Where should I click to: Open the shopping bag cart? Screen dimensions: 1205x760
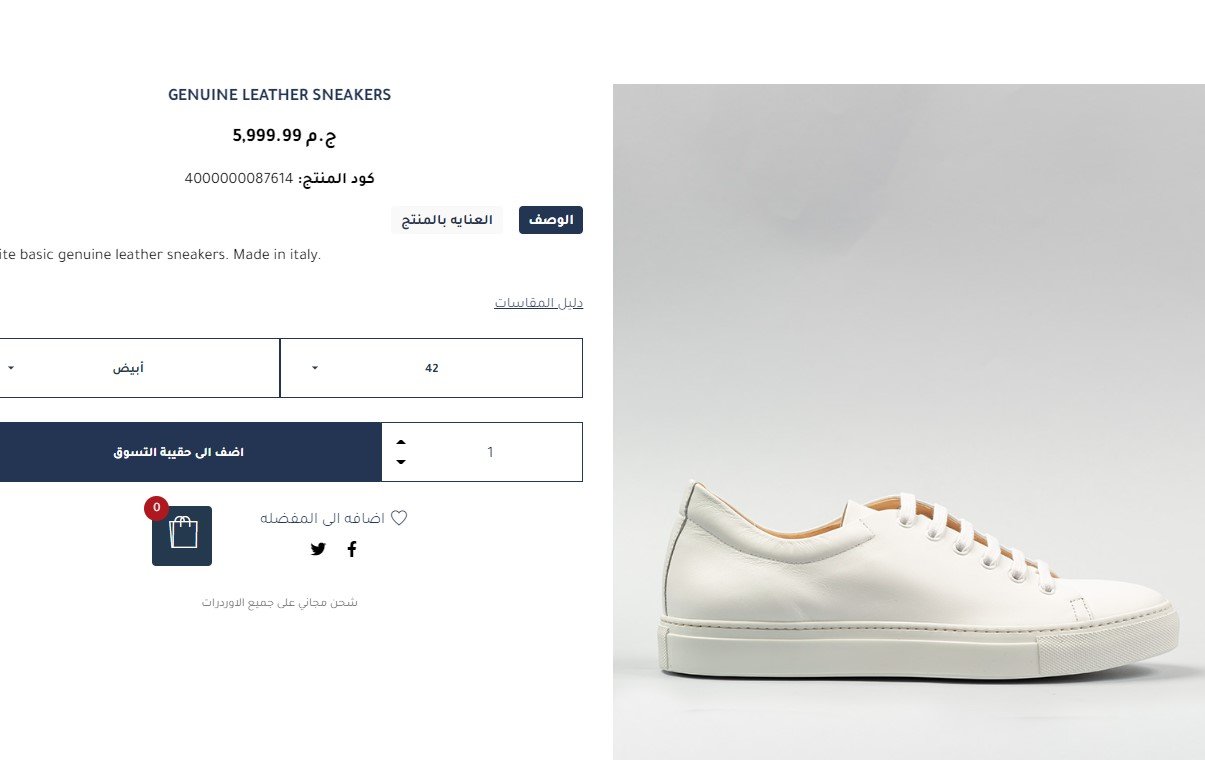click(x=182, y=535)
